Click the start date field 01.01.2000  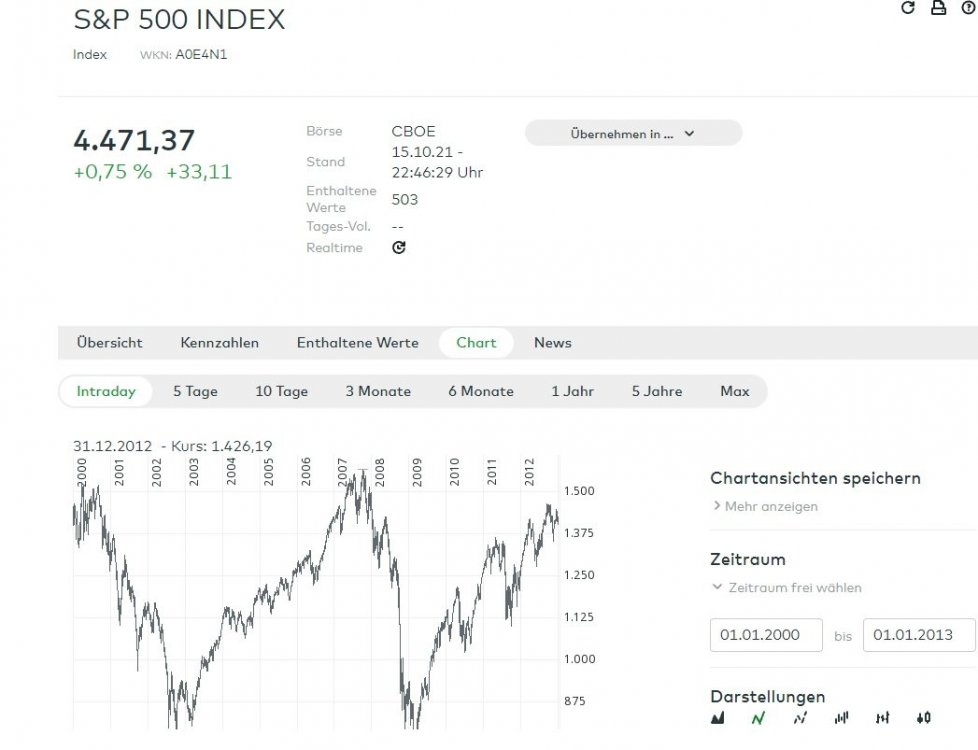click(766, 635)
